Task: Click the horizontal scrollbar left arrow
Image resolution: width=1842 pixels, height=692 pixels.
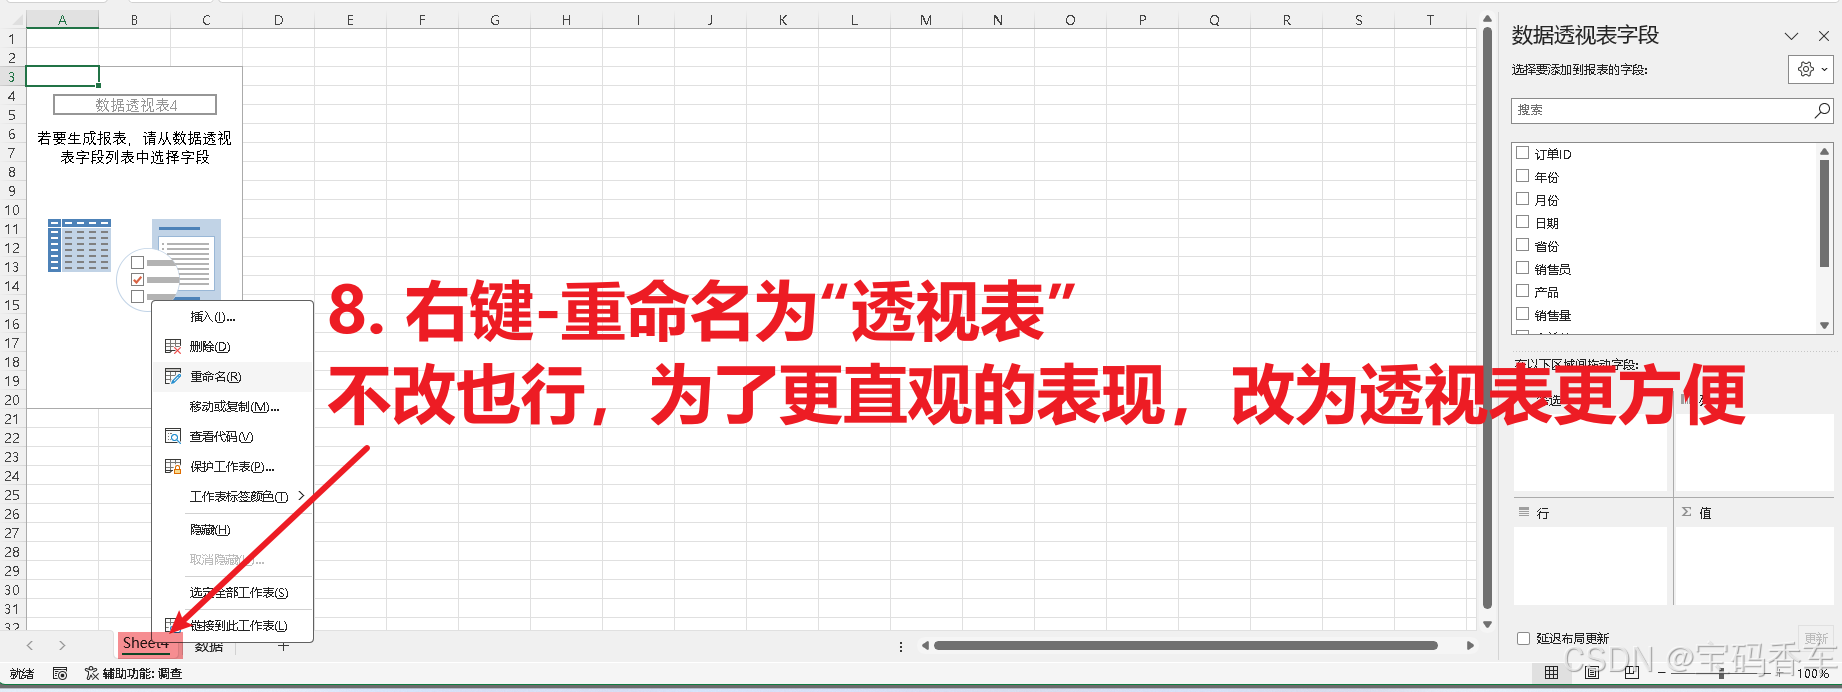Action: pyautogui.click(x=925, y=646)
